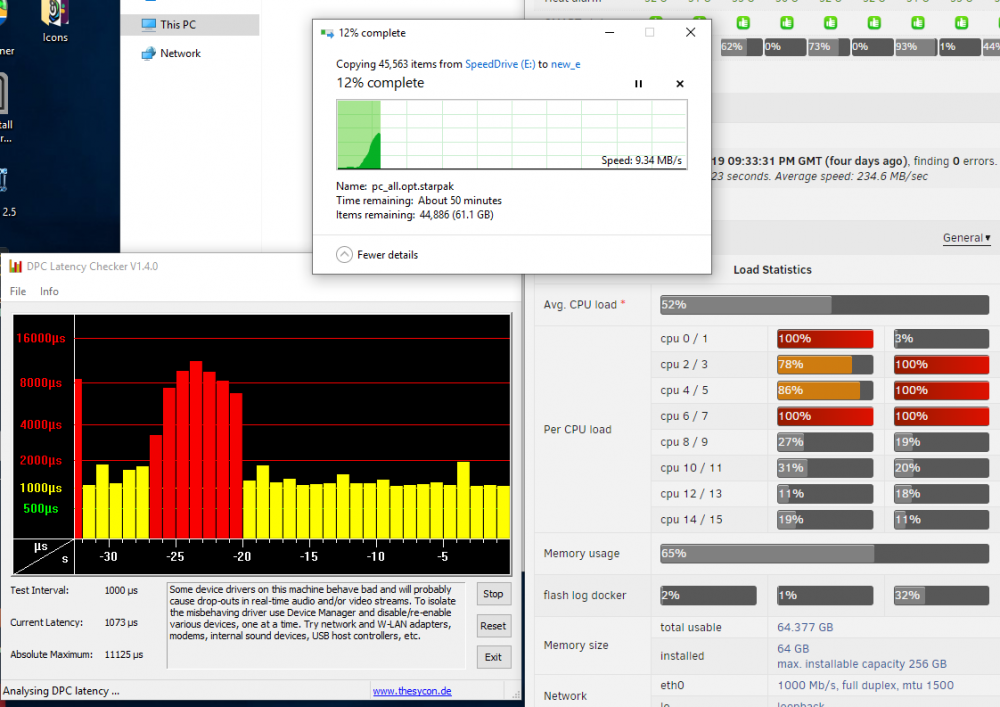This screenshot has width=1000, height=707.
Task: Select This PC in Explorer navigation
Action: [190, 25]
